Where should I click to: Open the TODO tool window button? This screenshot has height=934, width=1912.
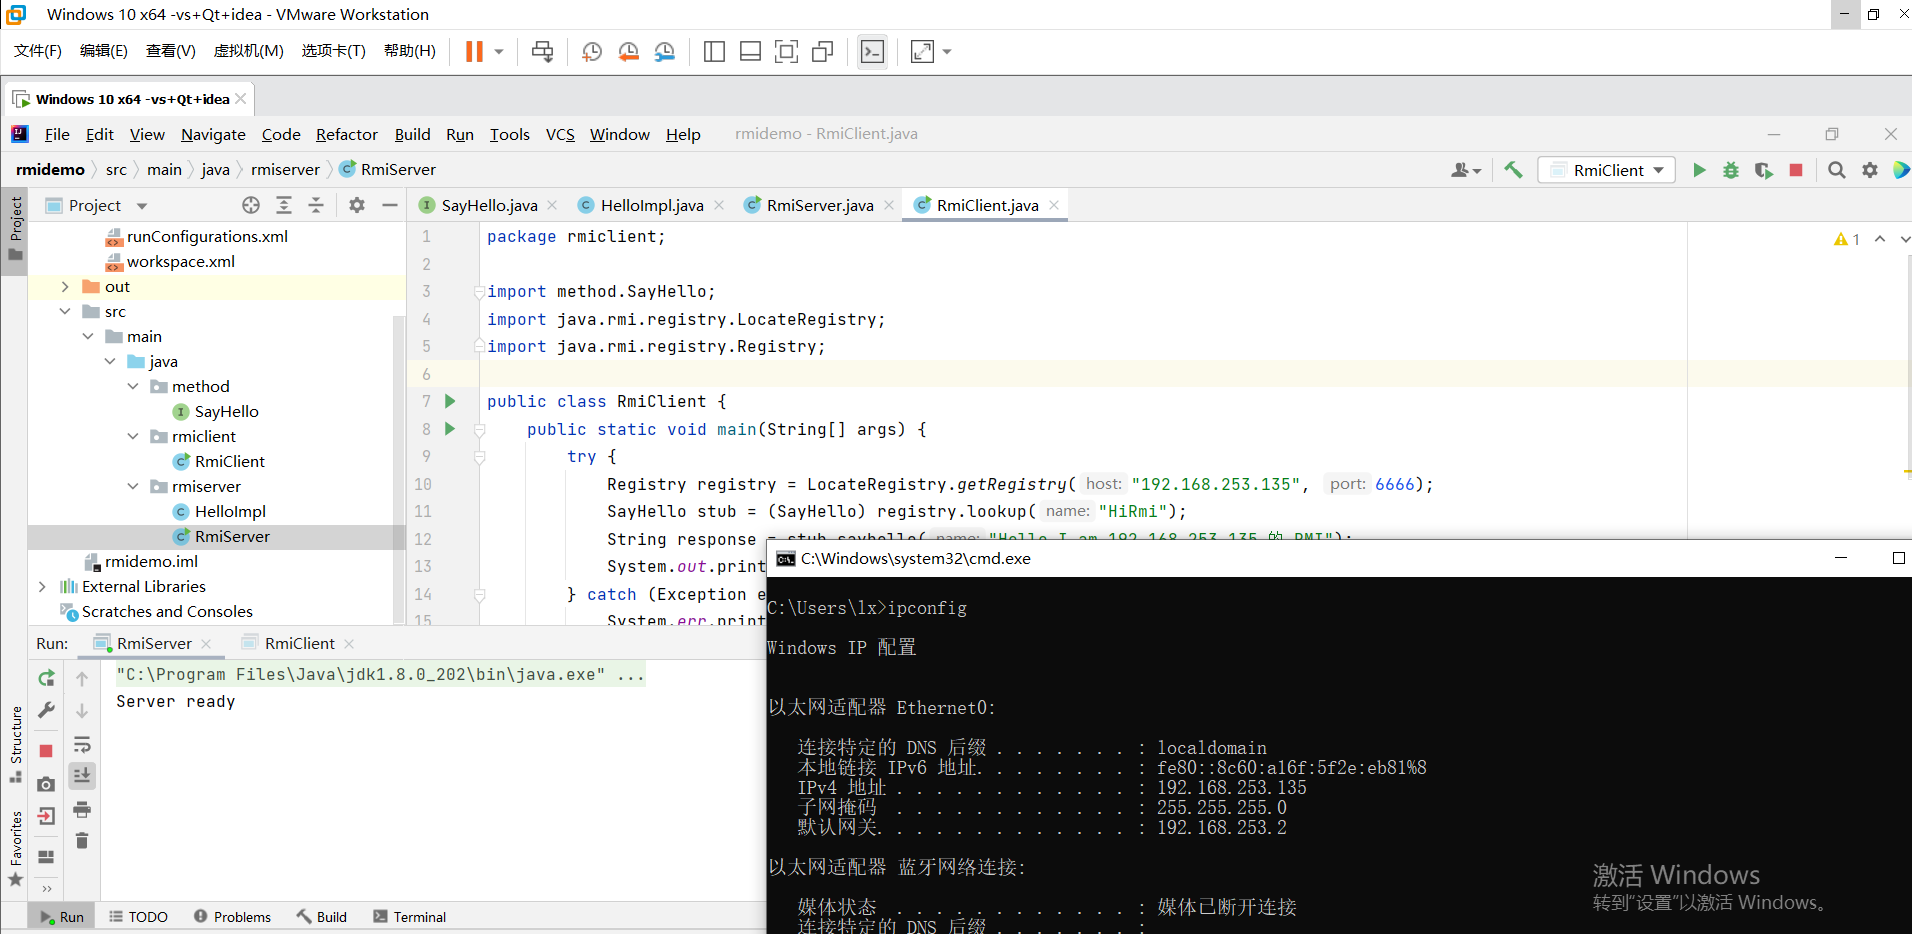[x=138, y=917]
